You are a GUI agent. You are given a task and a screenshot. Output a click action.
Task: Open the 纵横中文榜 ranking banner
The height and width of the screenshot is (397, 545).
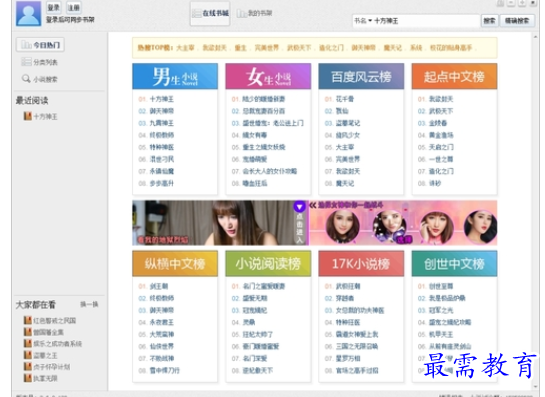click(x=175, y=264)
